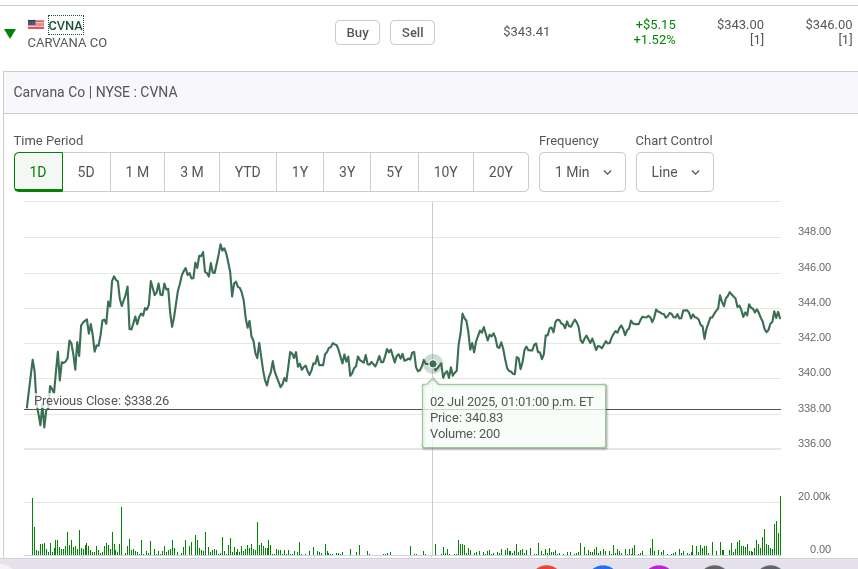Viewport: 858px width, 569px height.
Task: Choose the YTD time period
Action: tap(248, 172)
